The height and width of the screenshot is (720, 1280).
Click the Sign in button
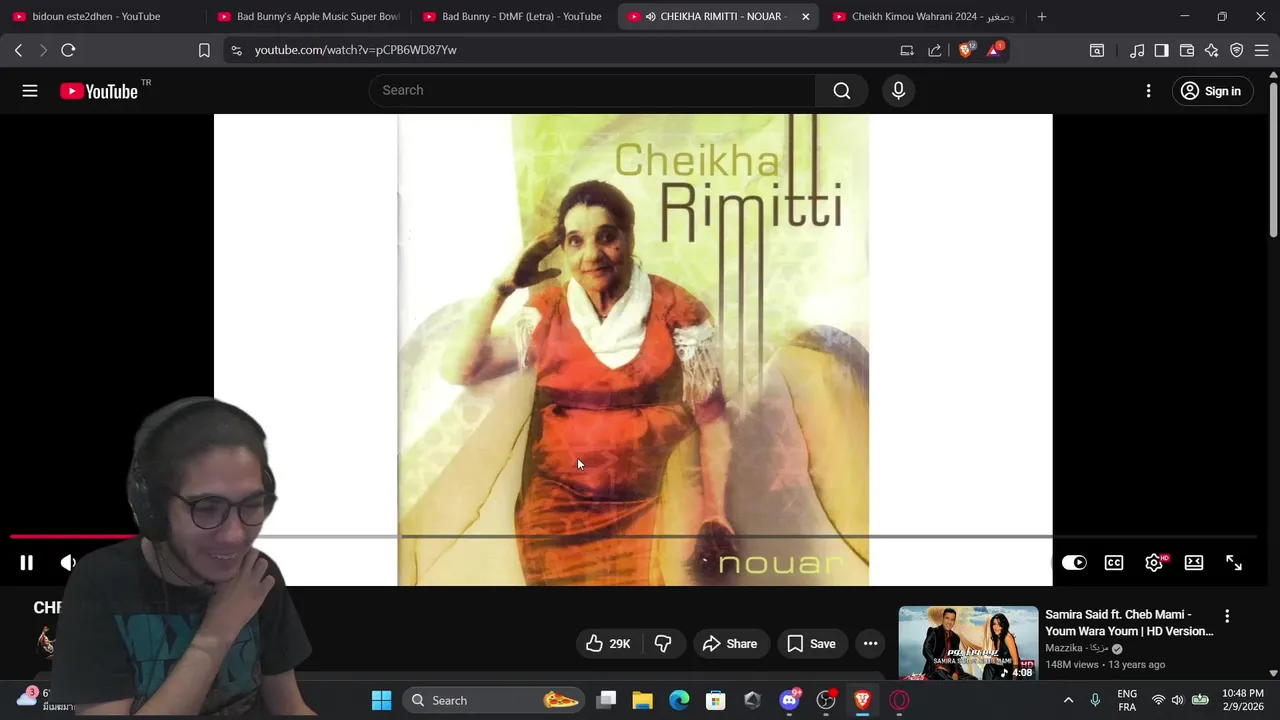(1212, 91)
